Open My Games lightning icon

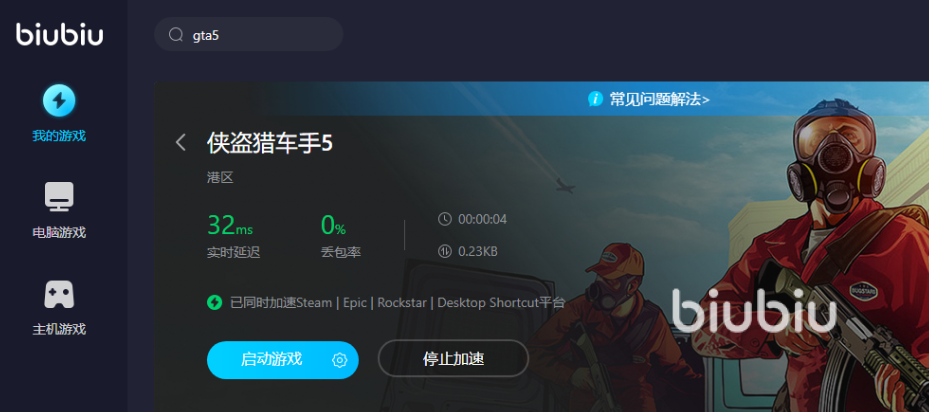(x=59, y=100)
